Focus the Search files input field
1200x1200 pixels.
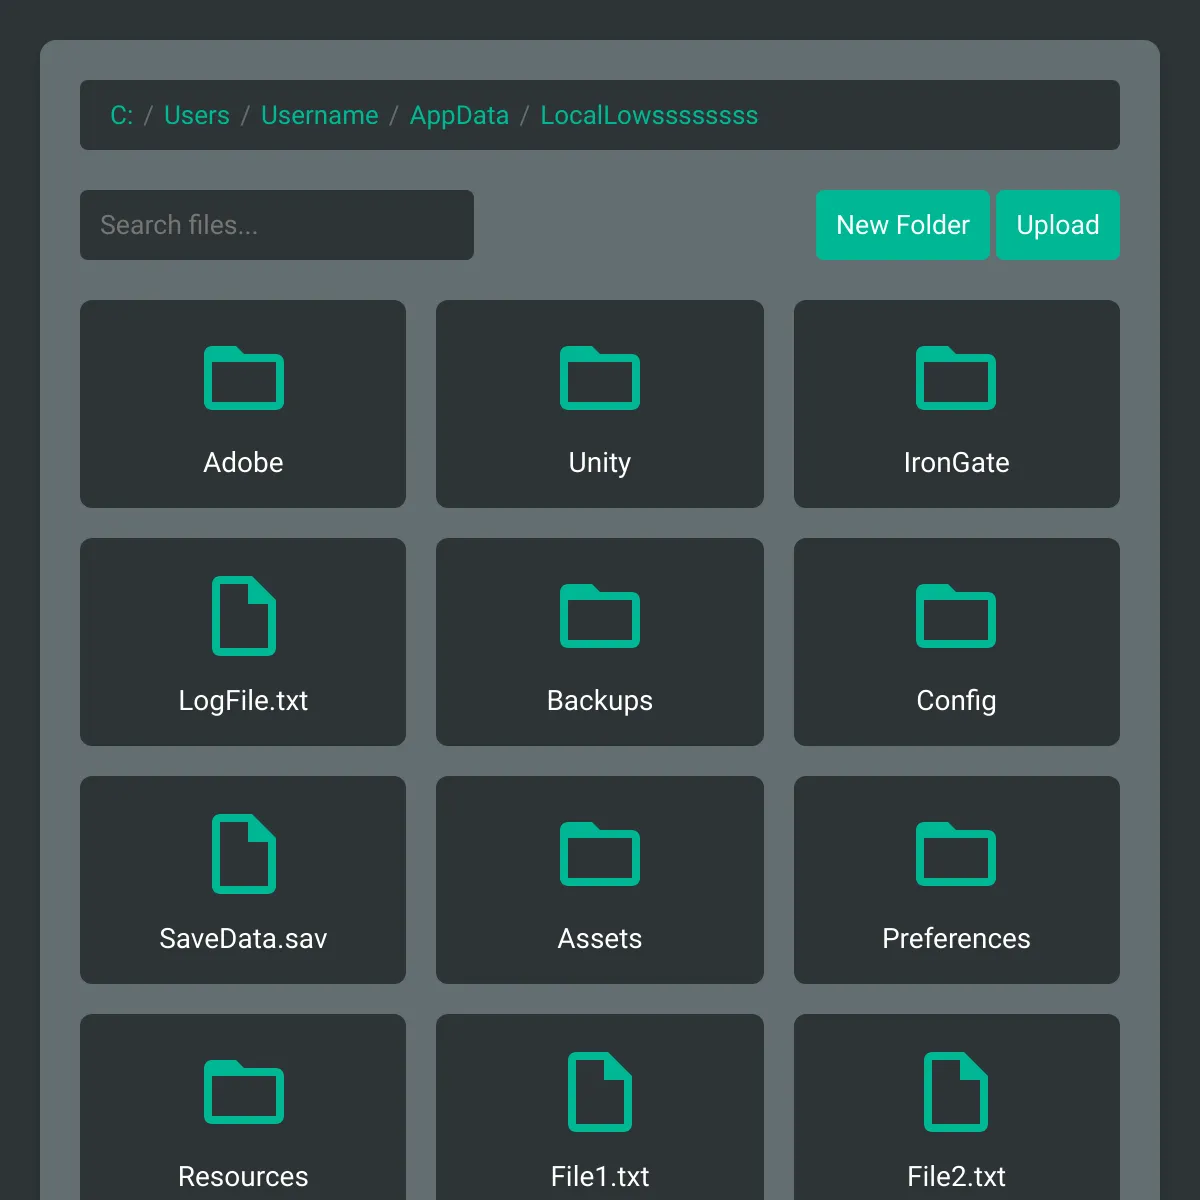pos(277,225)
